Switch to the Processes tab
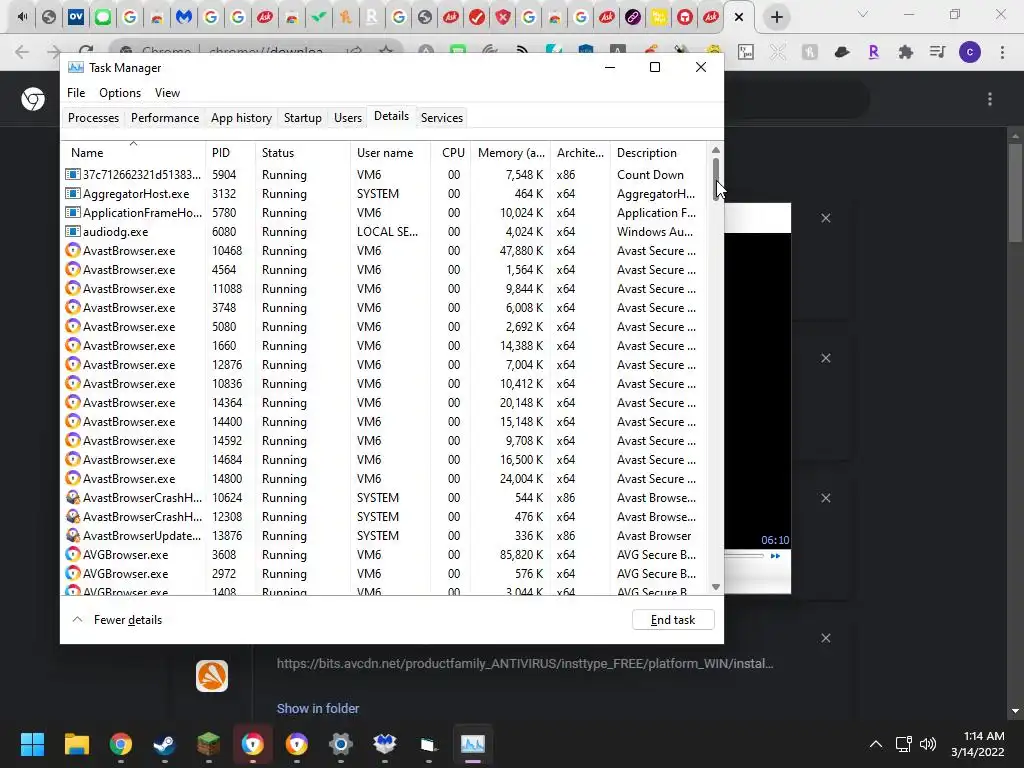This screenshot has height=768, width=1024. click(x=93, y=118)
